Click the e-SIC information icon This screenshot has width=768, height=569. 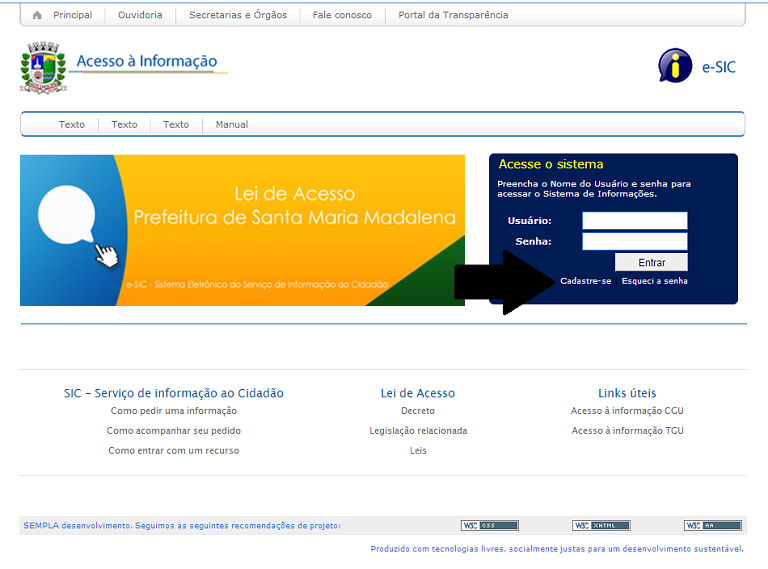click(x=675, y=66)
